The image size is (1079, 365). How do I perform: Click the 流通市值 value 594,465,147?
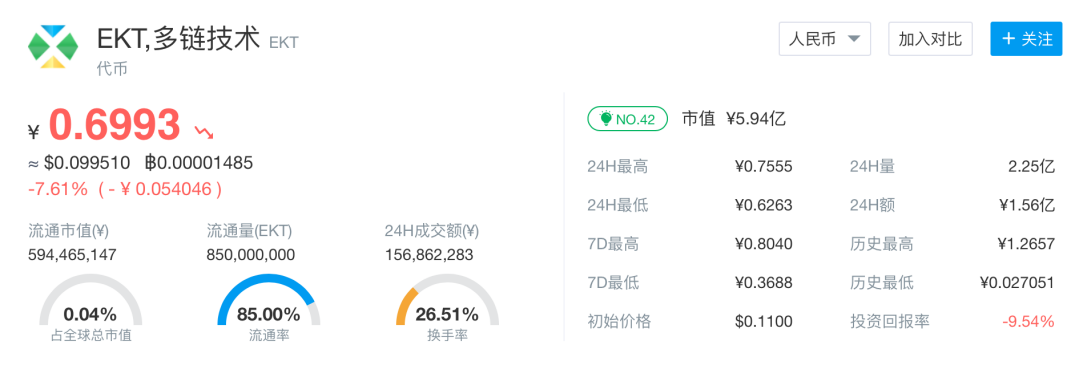click(72, 255)
